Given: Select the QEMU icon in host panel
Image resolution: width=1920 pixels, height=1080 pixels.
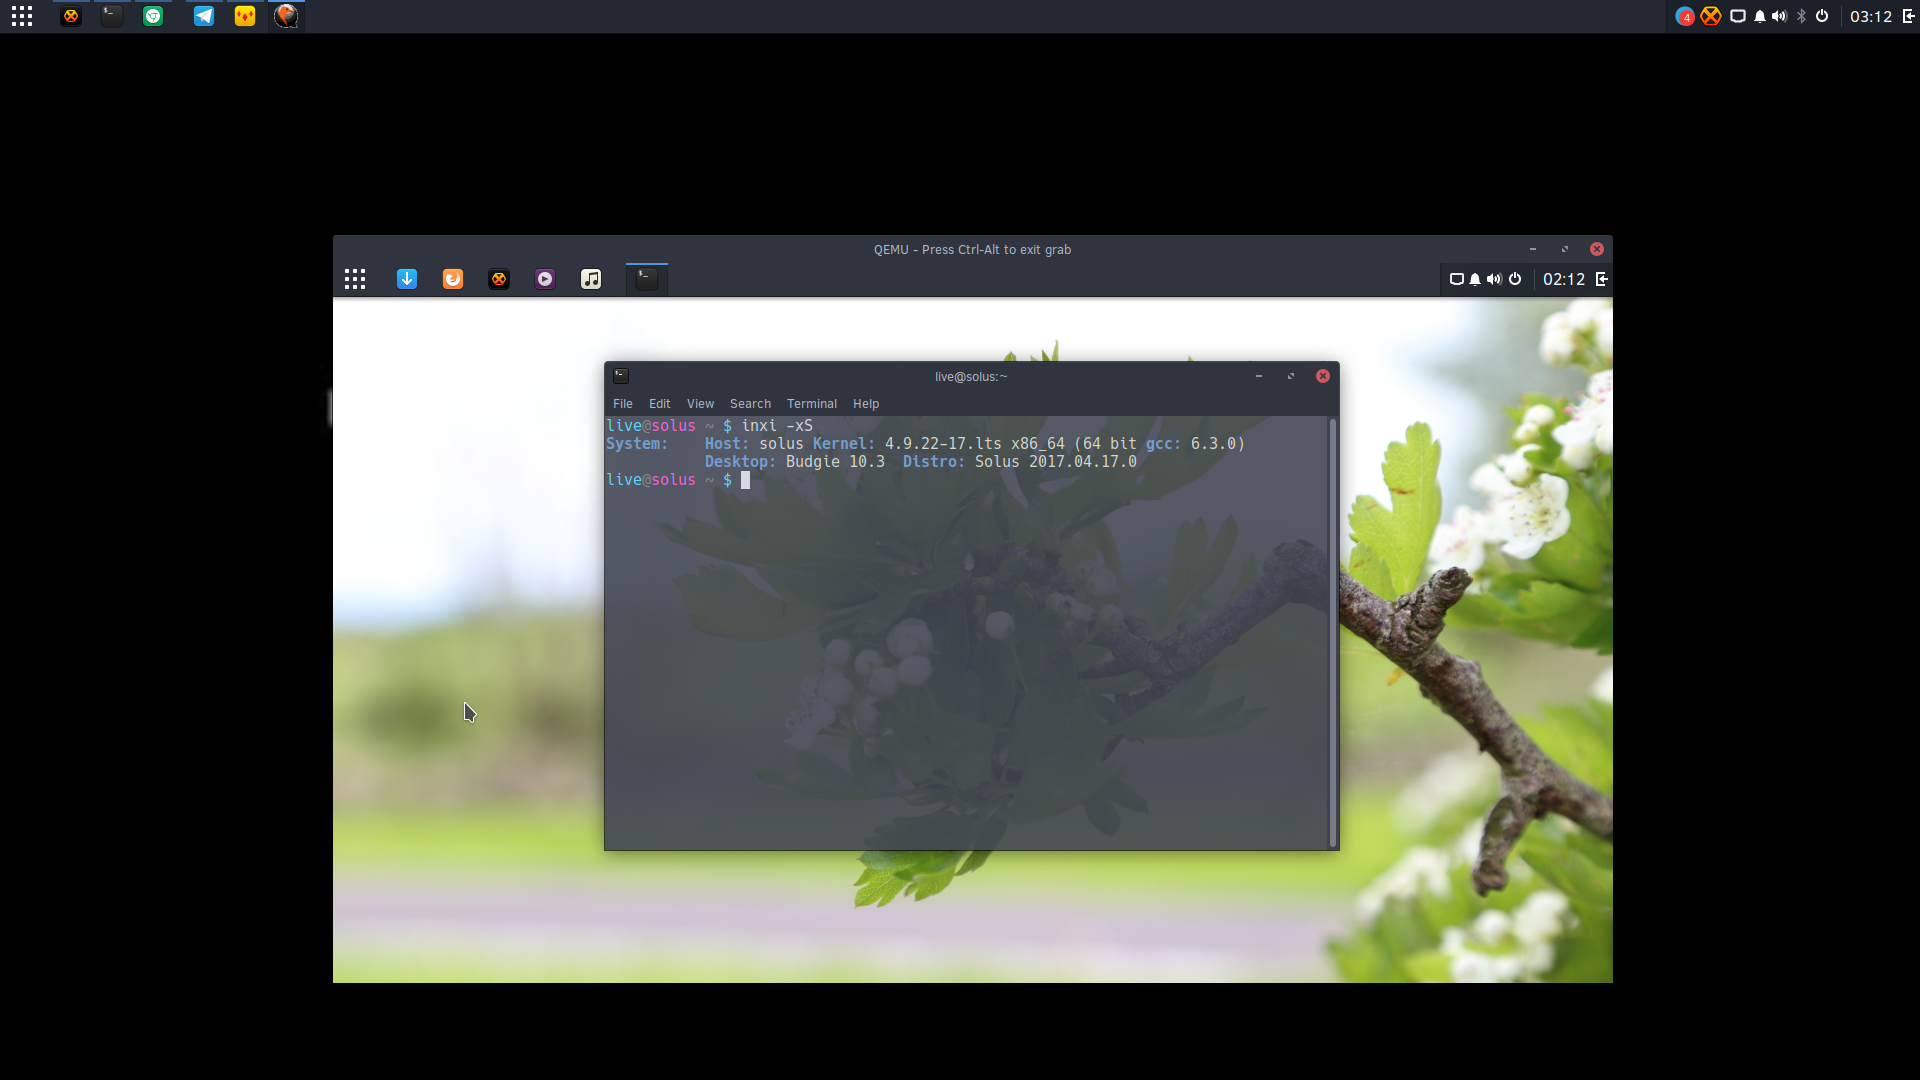Looking at the screenshot, I should click(x=286, y=16).
